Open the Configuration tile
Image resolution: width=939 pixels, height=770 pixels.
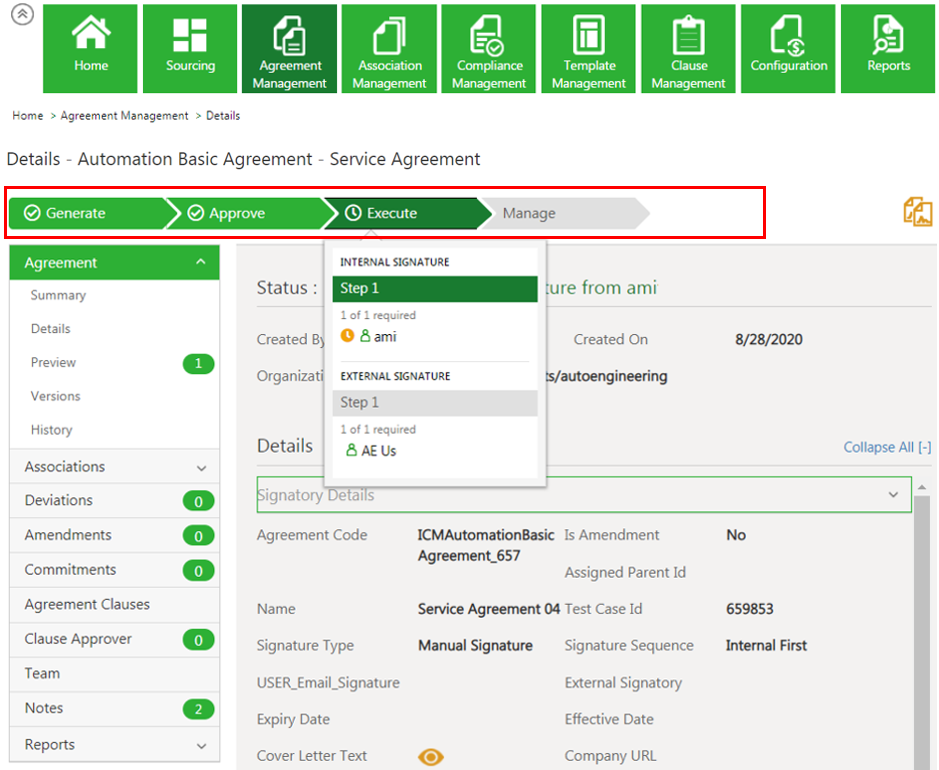pos(788,49)
